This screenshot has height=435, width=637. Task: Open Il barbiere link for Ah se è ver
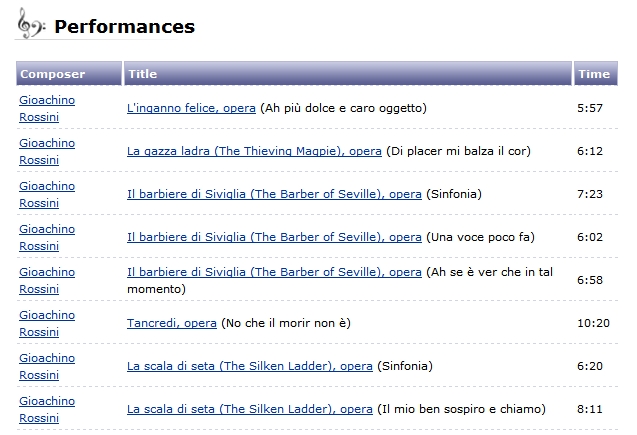point(274,272)
